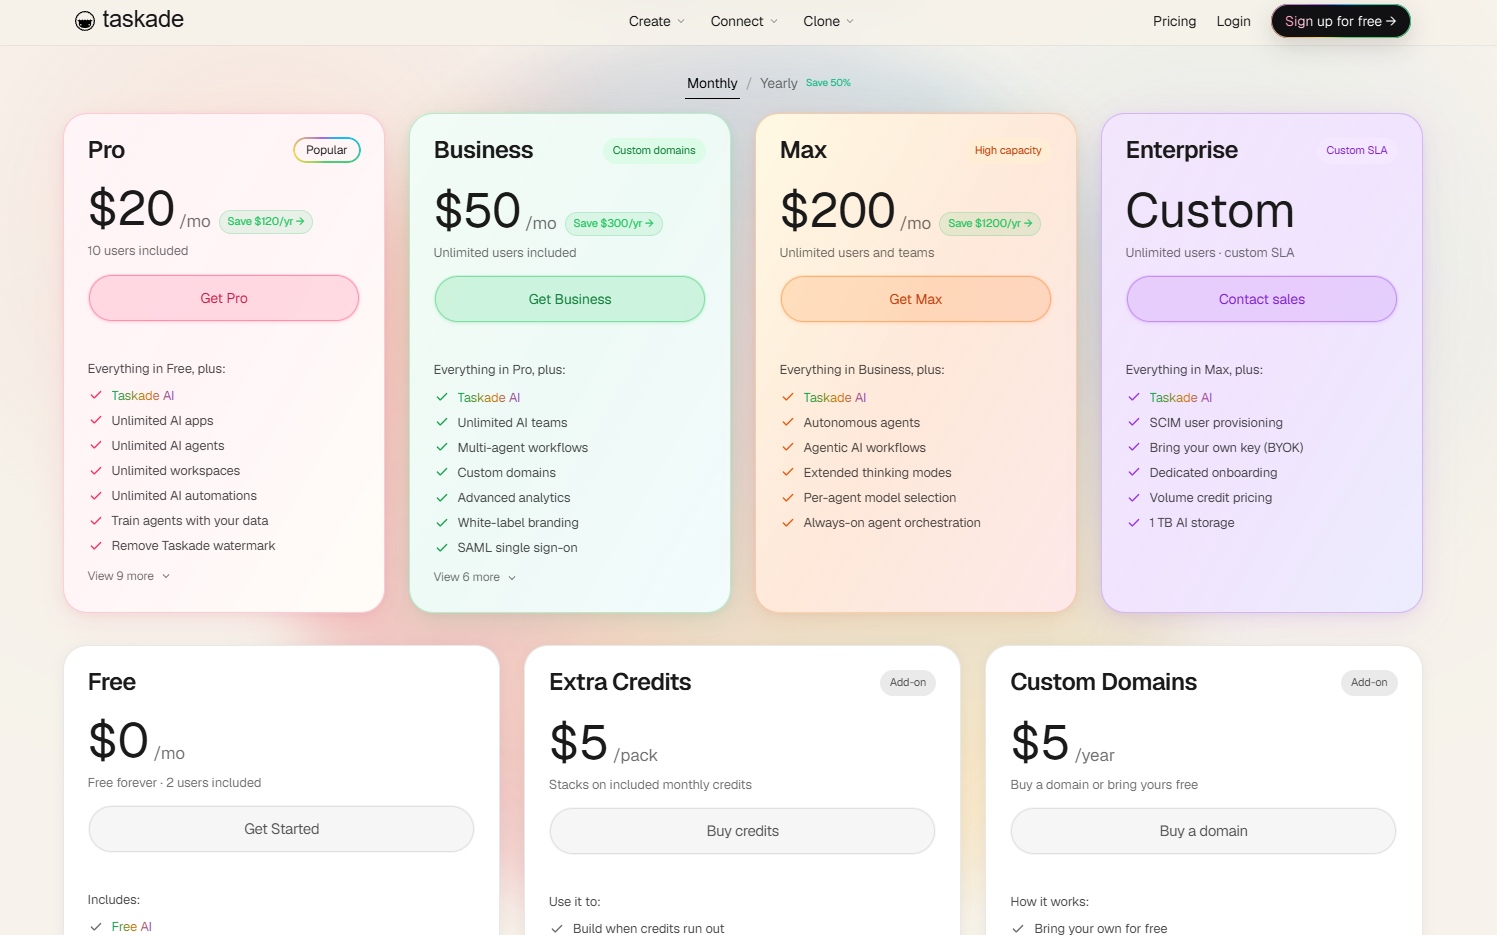Open the Create dropdown menu

(656, 21)
